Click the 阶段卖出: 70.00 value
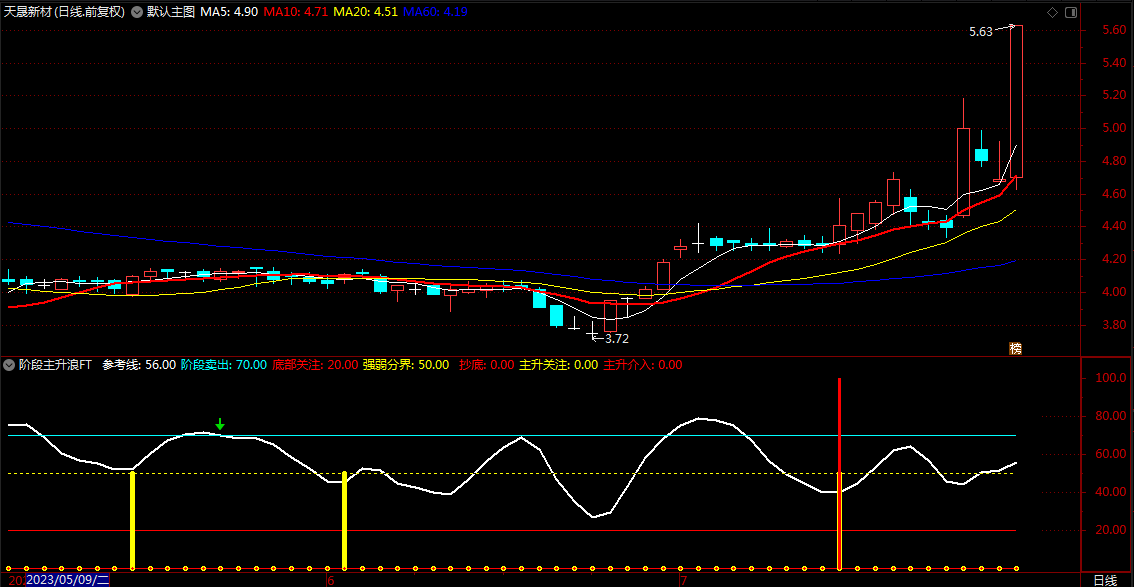Viewport: 1134px width, 587px height. [223, 365]
